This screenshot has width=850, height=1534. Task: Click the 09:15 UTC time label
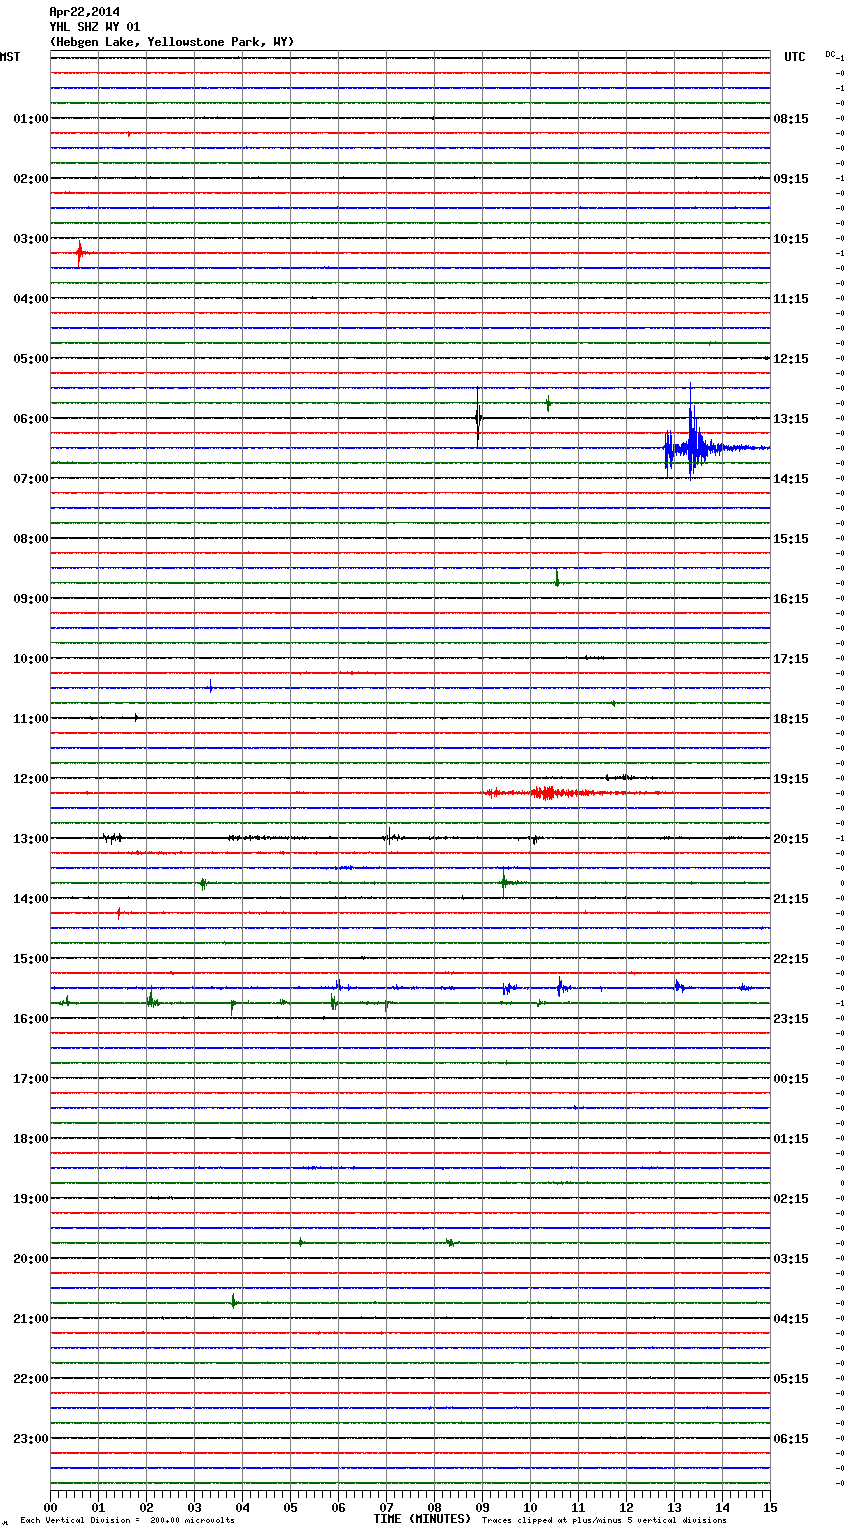click(791, 179)
